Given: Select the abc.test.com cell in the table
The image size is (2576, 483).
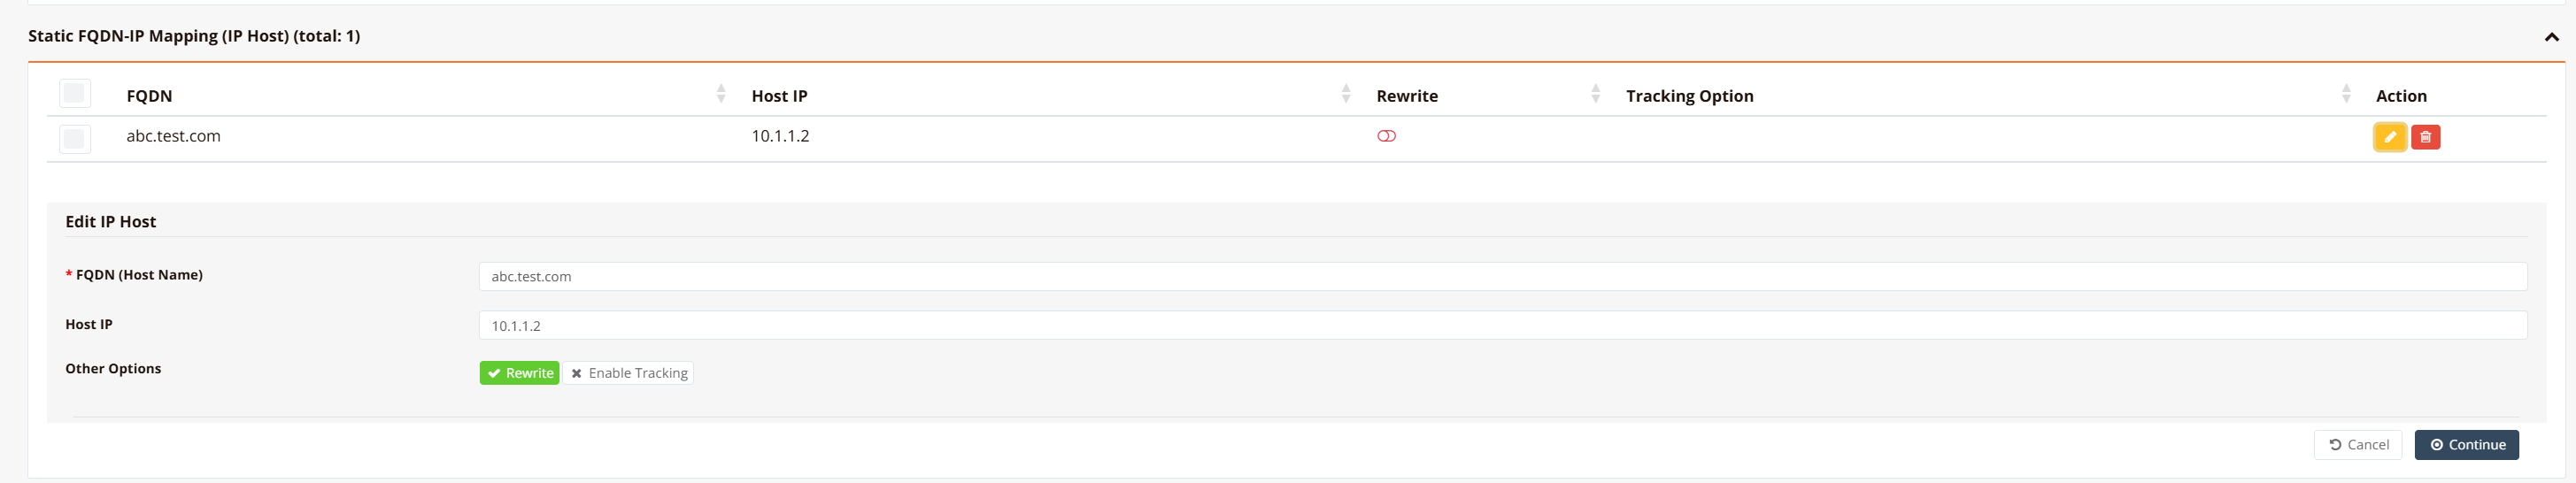Looking at the screenshot, I should (173, 136).
